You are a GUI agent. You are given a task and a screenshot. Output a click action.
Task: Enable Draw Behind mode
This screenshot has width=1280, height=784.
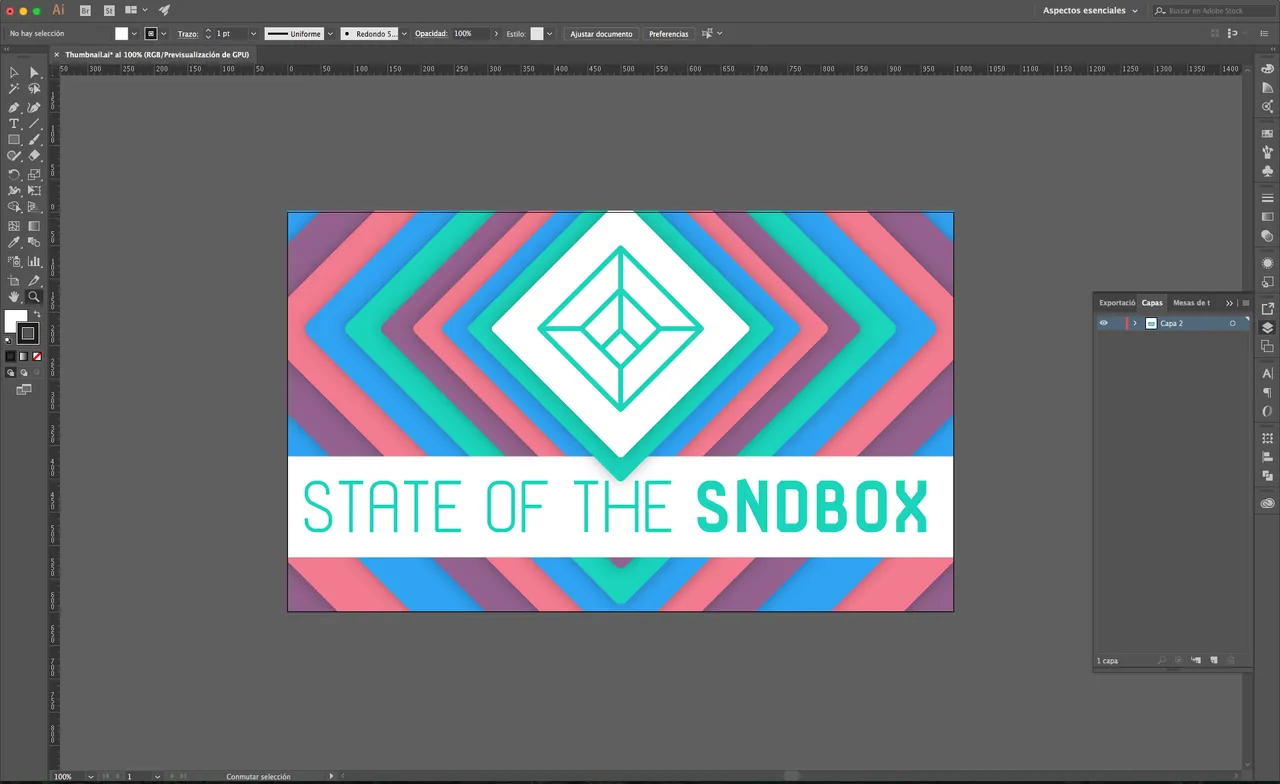(x=24, y=373)
